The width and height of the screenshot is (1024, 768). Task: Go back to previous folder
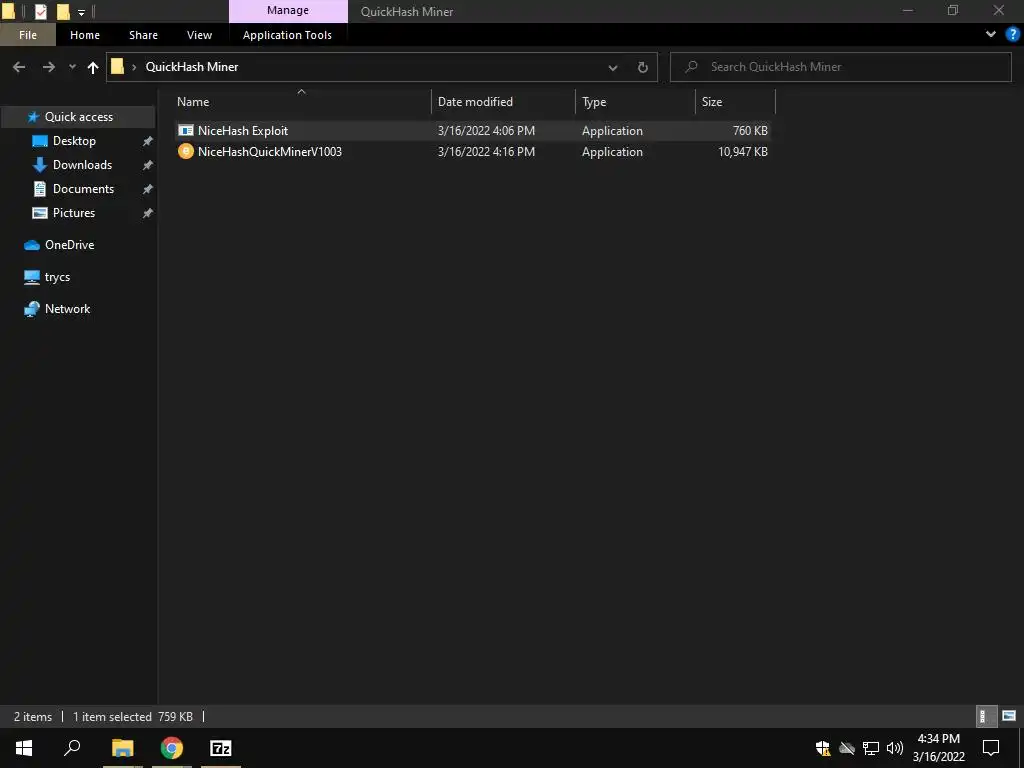(19, 67)
